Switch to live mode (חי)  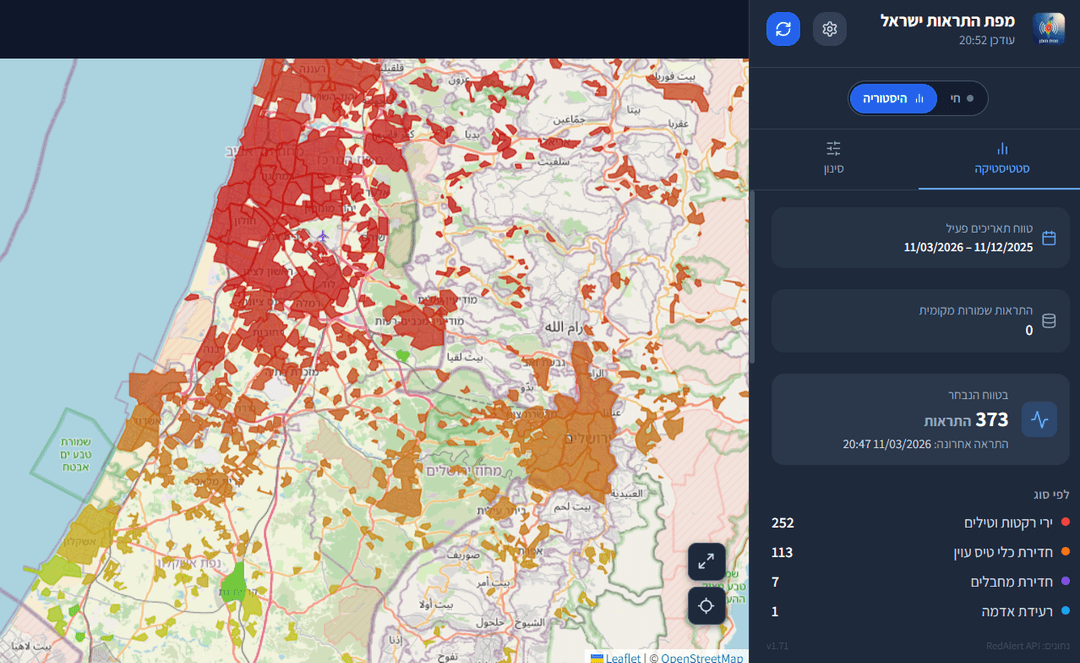(x=961, y=98)
